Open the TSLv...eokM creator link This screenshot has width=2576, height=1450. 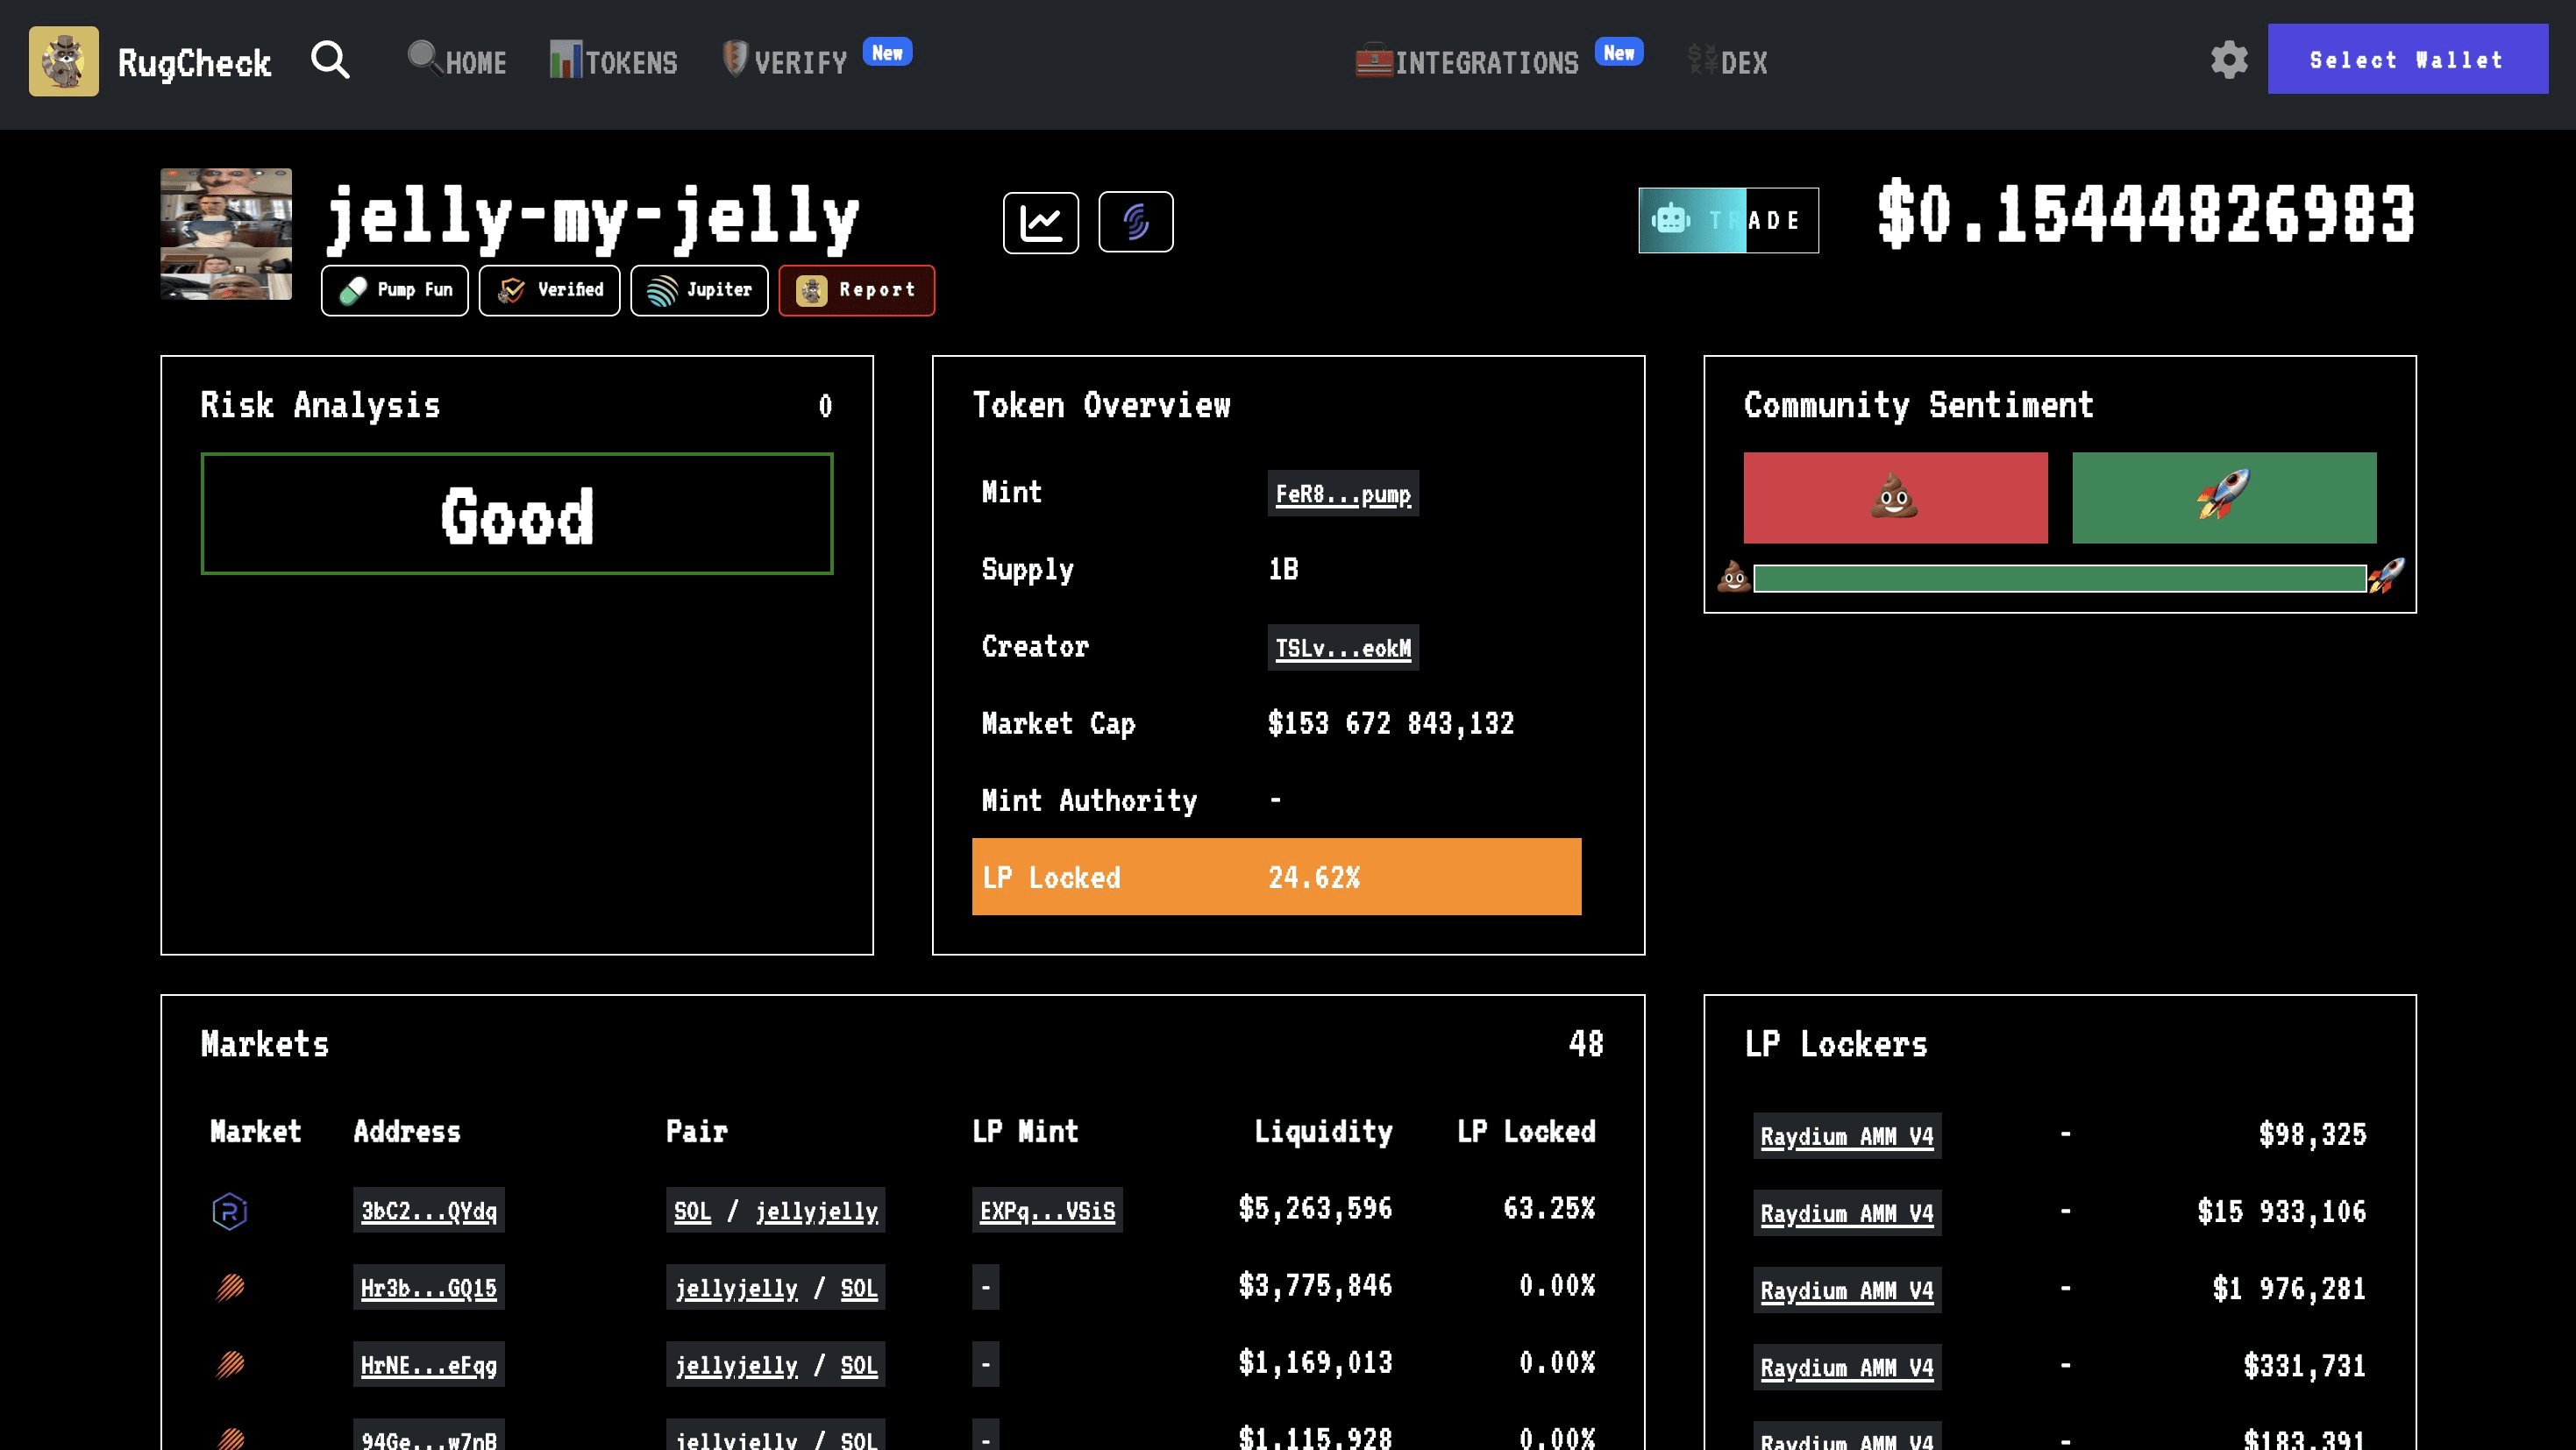pos(1342,648)
